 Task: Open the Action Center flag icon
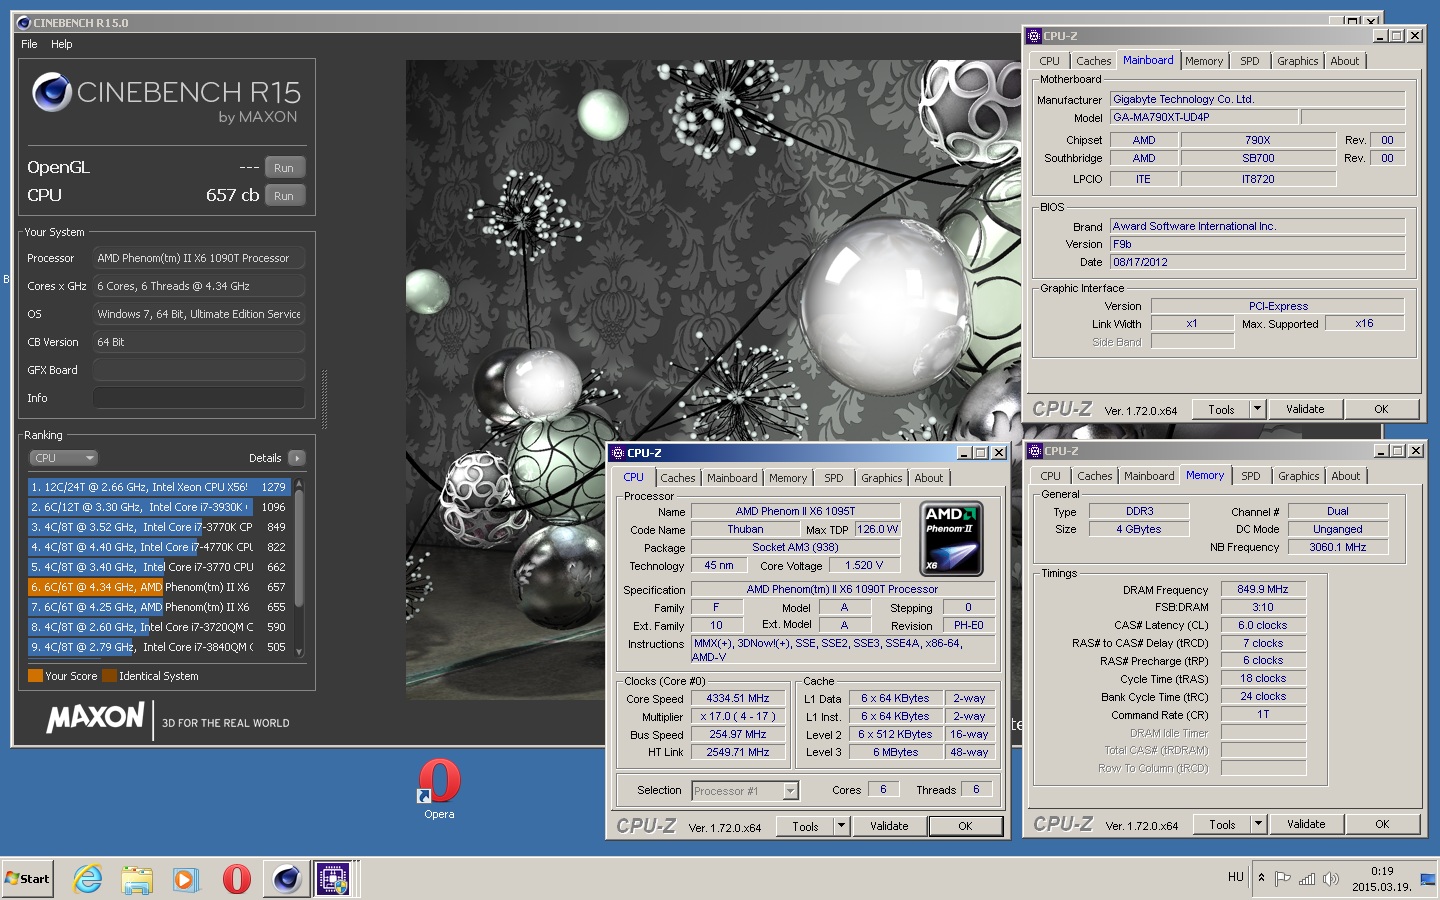(x=1283, y=879)
